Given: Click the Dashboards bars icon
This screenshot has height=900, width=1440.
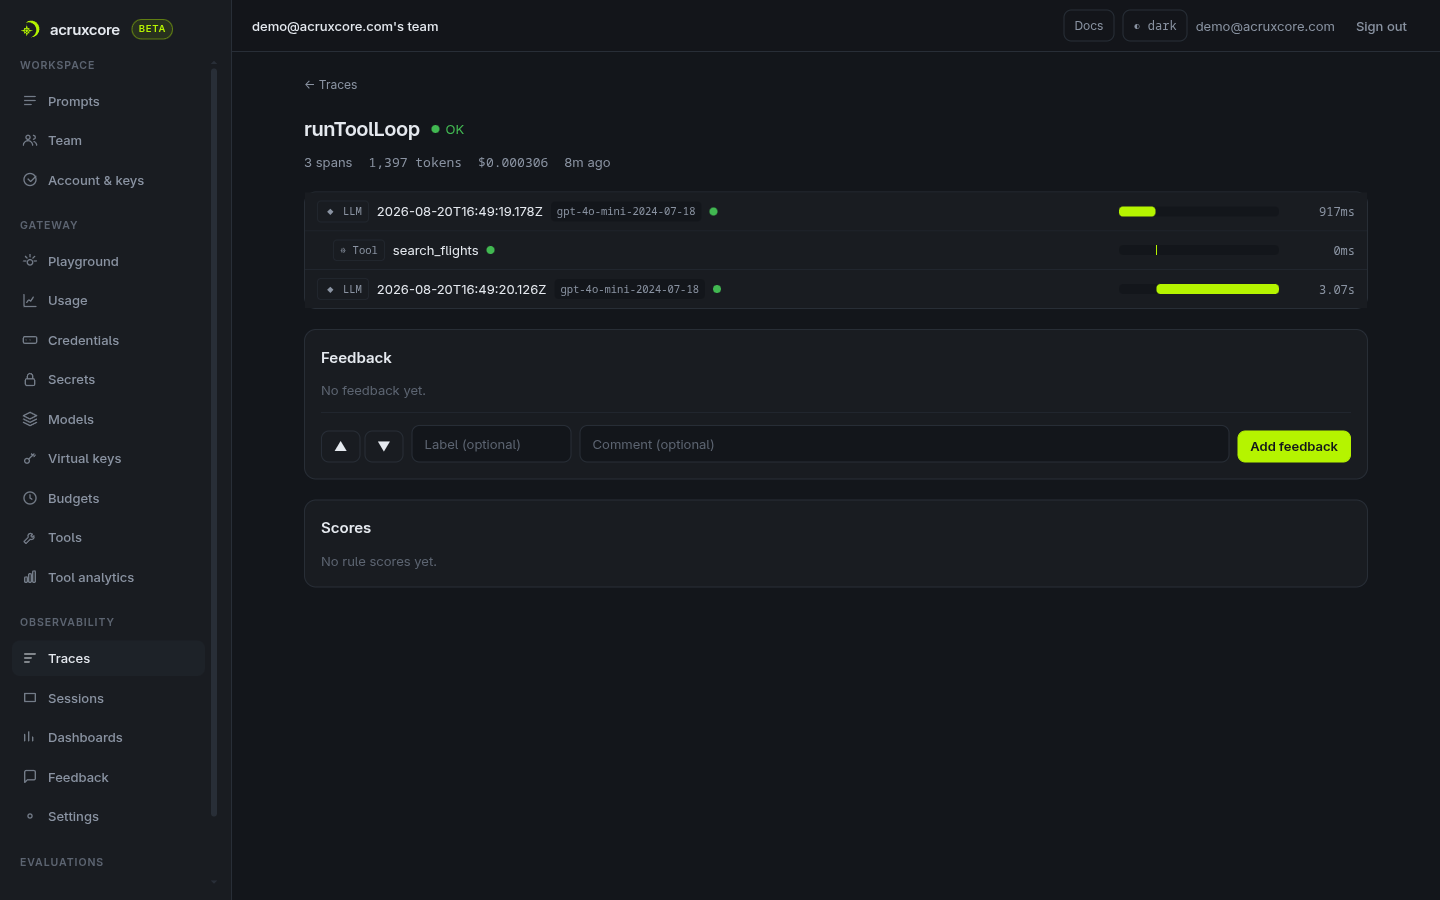Looking at the screenshot, I should click(x=30, y=738).
